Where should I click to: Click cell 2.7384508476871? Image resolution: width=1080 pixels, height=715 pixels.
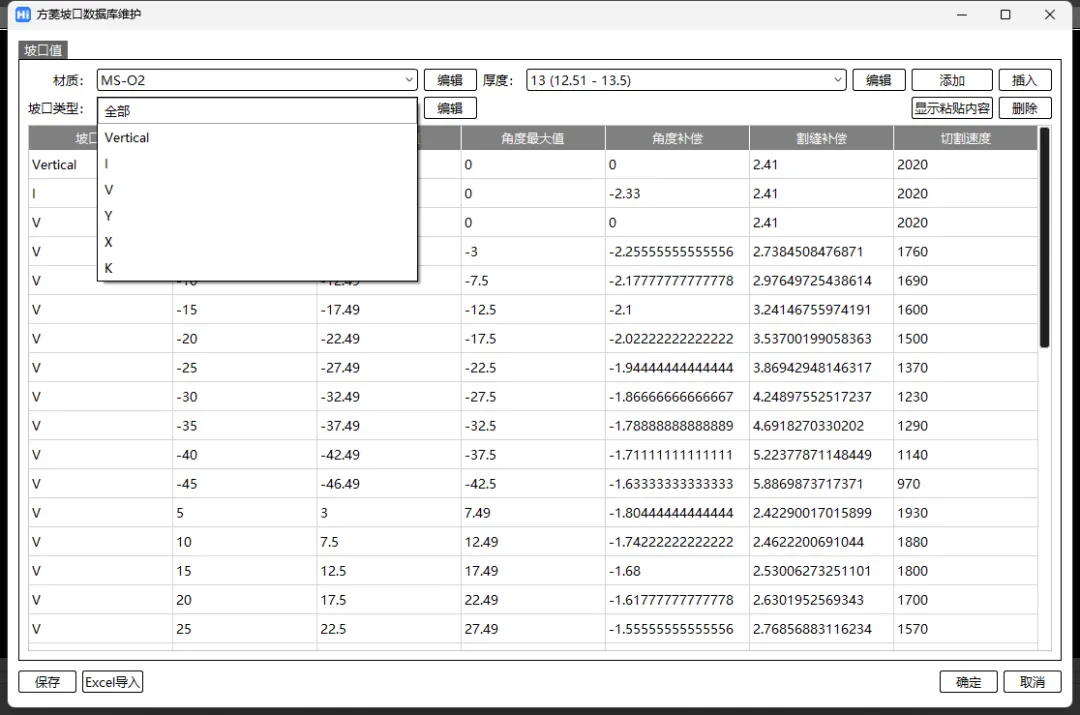pos(821,251)
